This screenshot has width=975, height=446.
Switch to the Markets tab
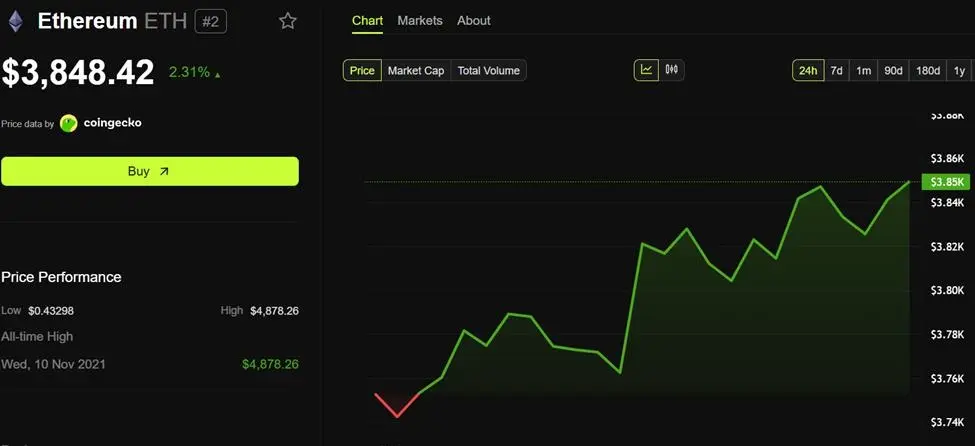[x=420, y=21]
